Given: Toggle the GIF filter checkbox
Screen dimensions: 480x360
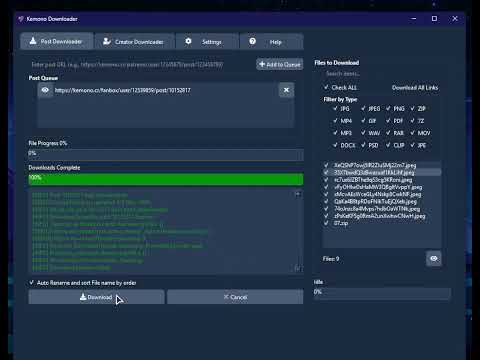Looking at the screenshot, I should (363, 121).
